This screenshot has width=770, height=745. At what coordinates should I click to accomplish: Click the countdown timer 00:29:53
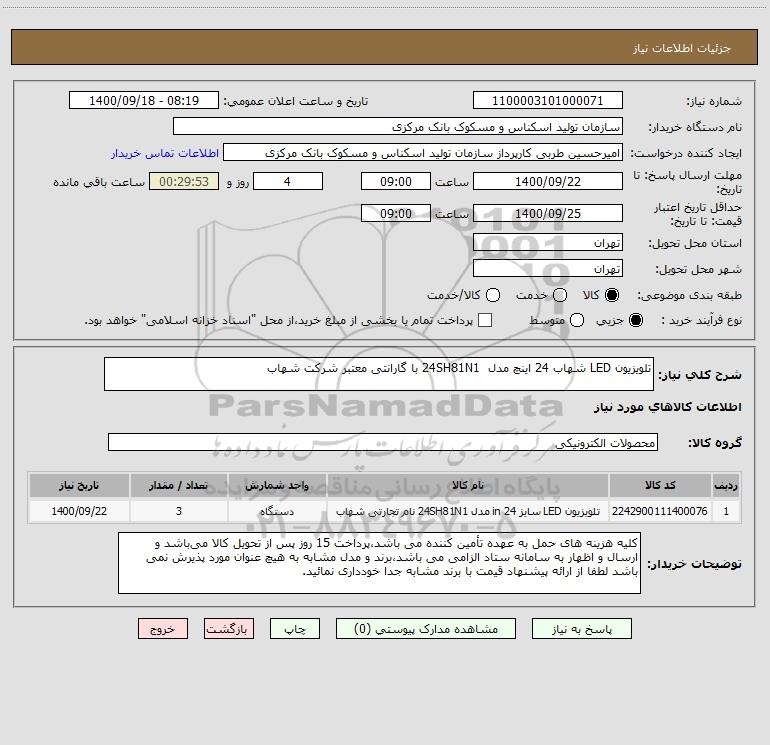coord(184,181)
